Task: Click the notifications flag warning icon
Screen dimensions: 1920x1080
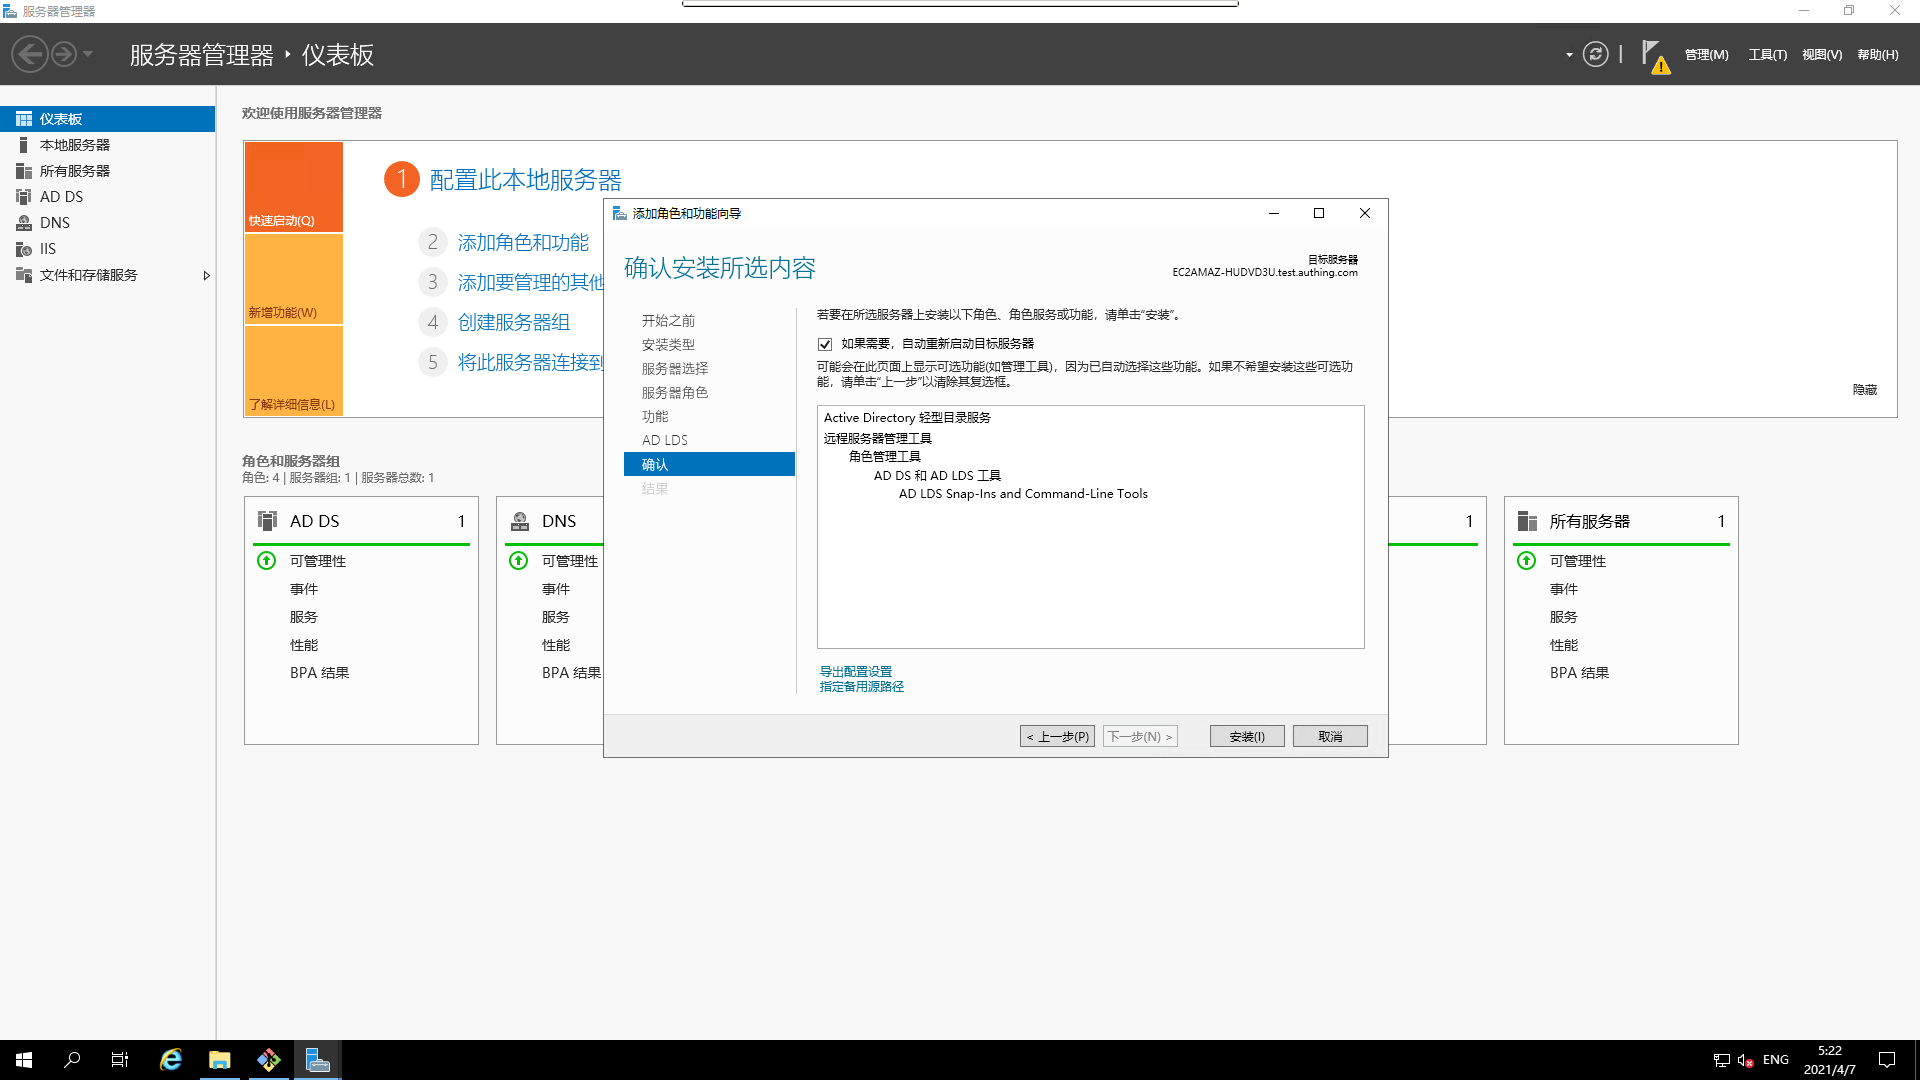Action: pos(1654,56)
